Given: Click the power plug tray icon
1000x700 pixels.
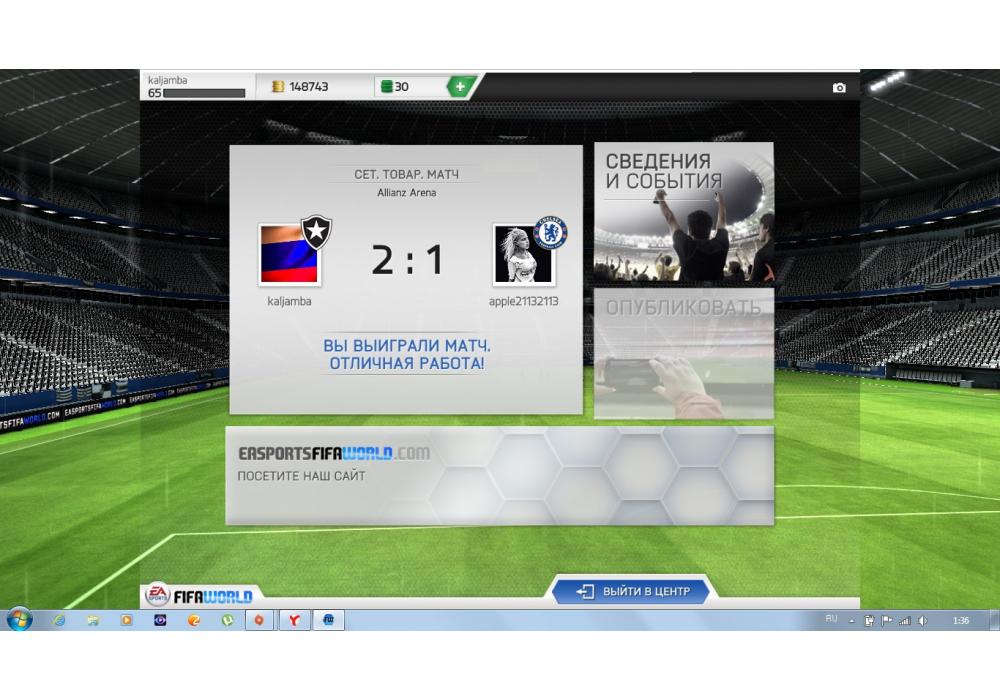Looking at the screenshot, I should (x=869, y=620).
